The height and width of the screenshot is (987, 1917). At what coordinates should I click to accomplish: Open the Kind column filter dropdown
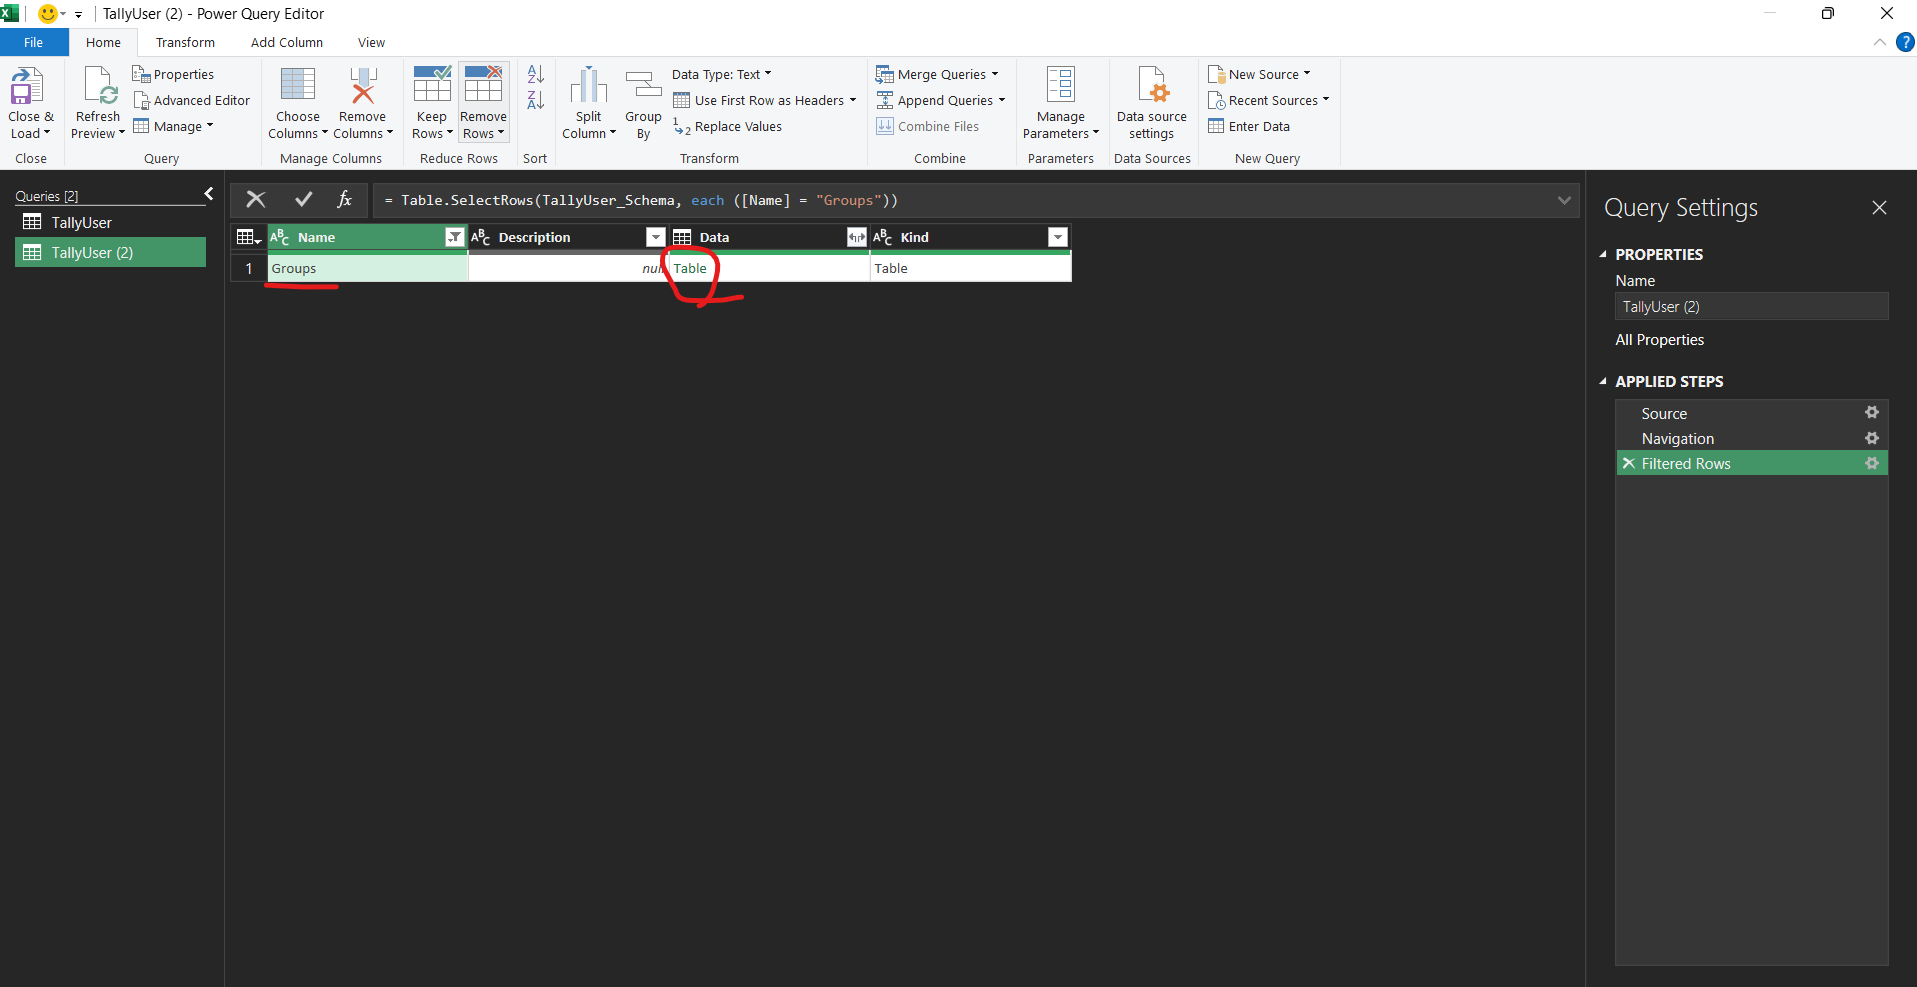coord(1057,237)
